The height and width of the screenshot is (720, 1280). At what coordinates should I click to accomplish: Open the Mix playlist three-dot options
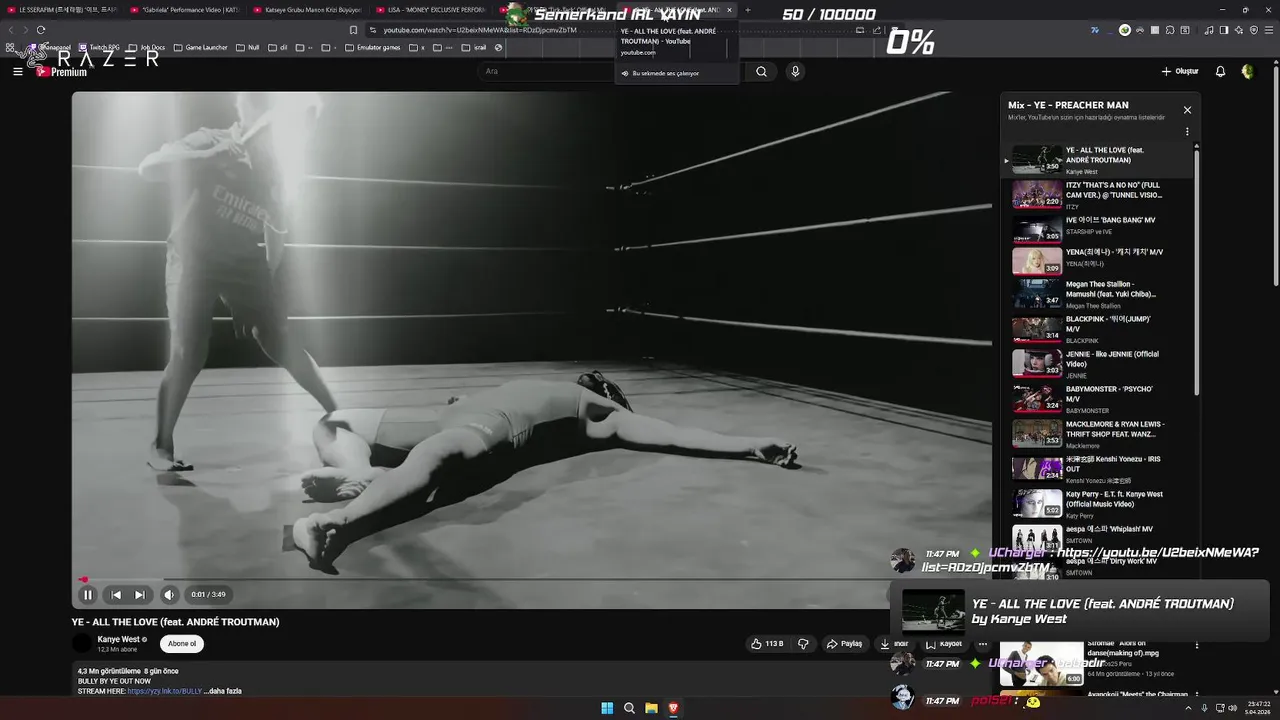1187,131
